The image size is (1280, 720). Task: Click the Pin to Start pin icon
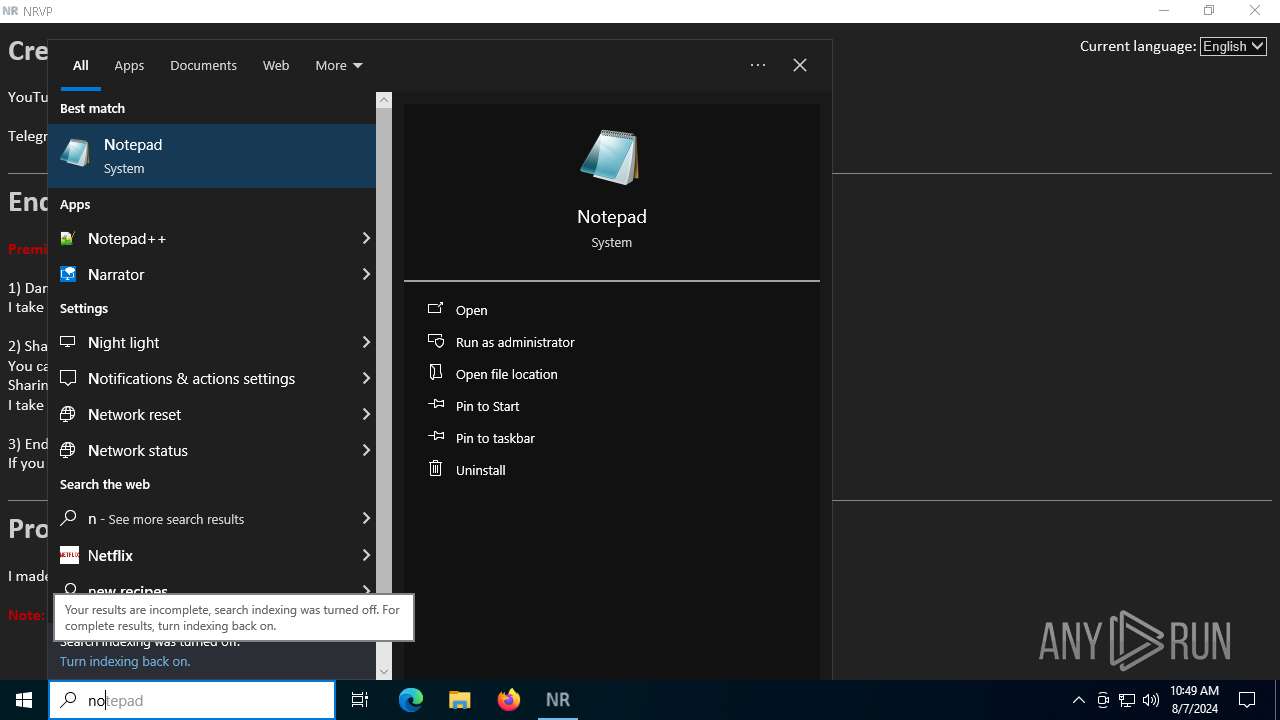click(435, 405)
